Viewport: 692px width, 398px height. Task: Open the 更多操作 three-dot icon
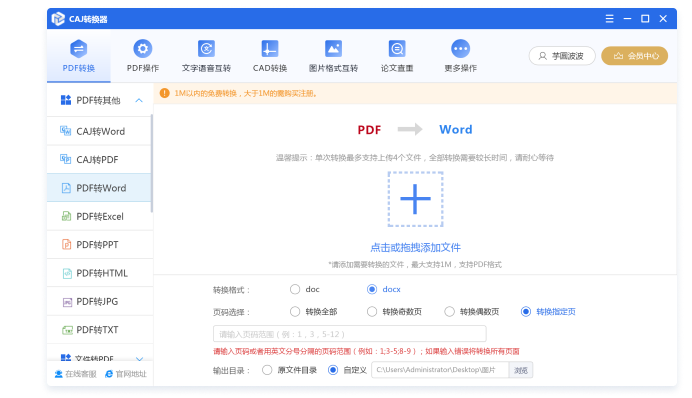(460, 49)
